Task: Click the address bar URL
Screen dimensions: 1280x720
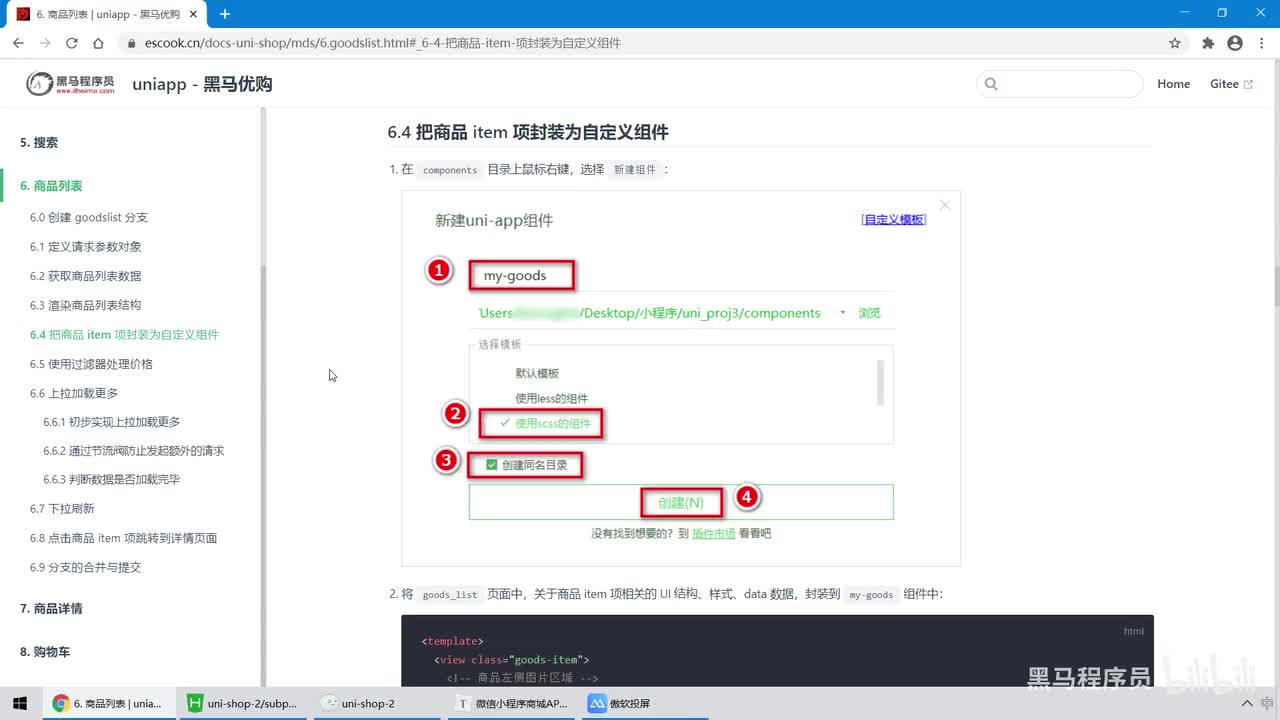Action: 383,43
